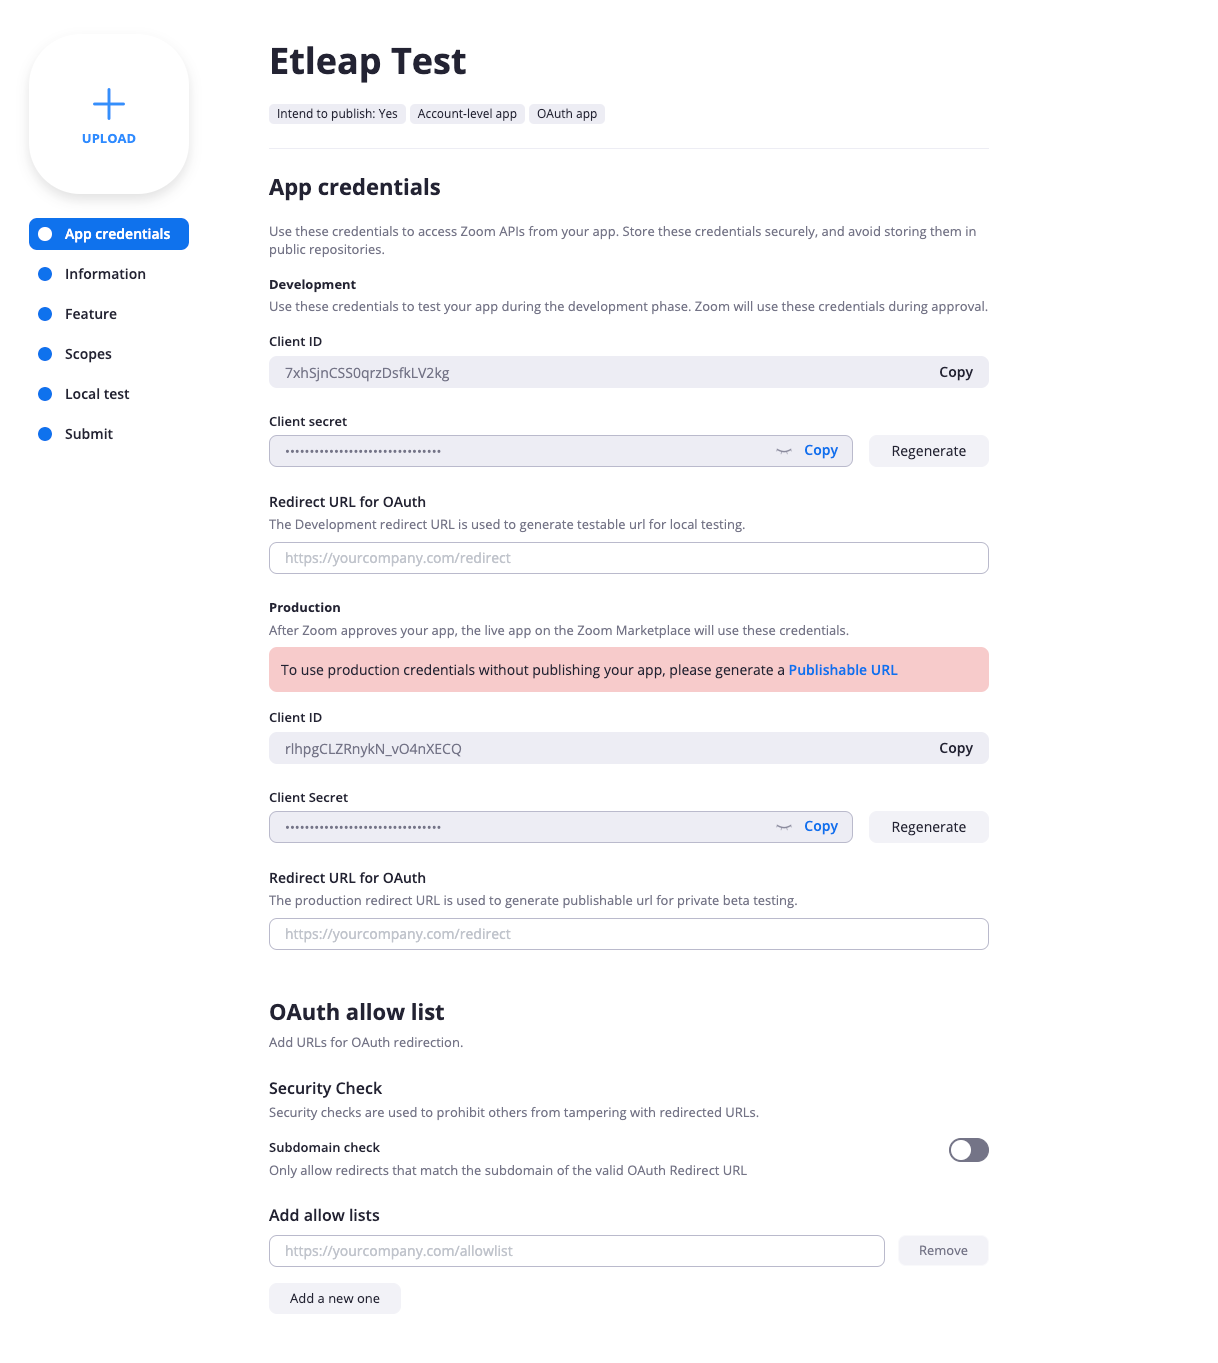
Task: Go to the Submit step
Action: [x=89, y=434]
